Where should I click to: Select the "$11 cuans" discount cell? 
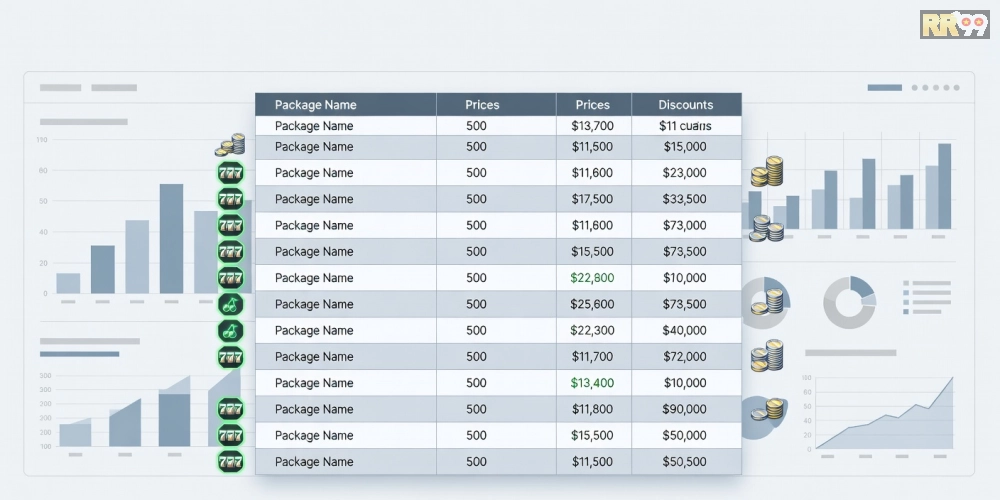click(685, 126)
